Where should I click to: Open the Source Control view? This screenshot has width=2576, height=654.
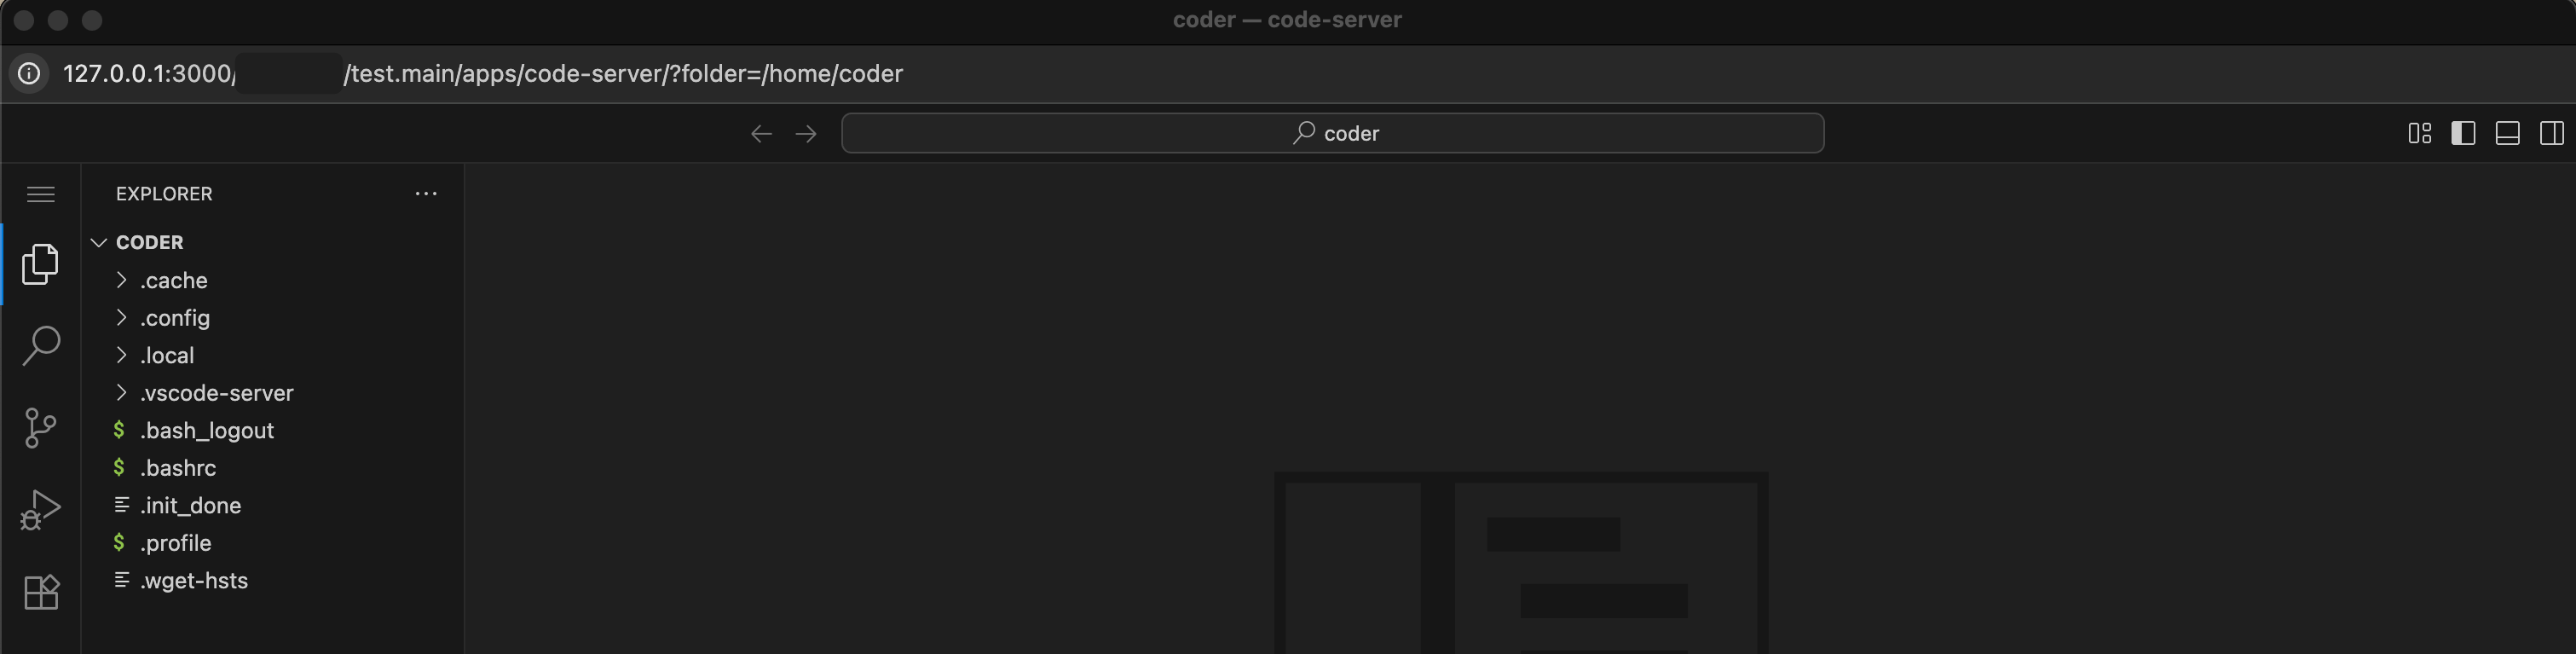[41, 428]
